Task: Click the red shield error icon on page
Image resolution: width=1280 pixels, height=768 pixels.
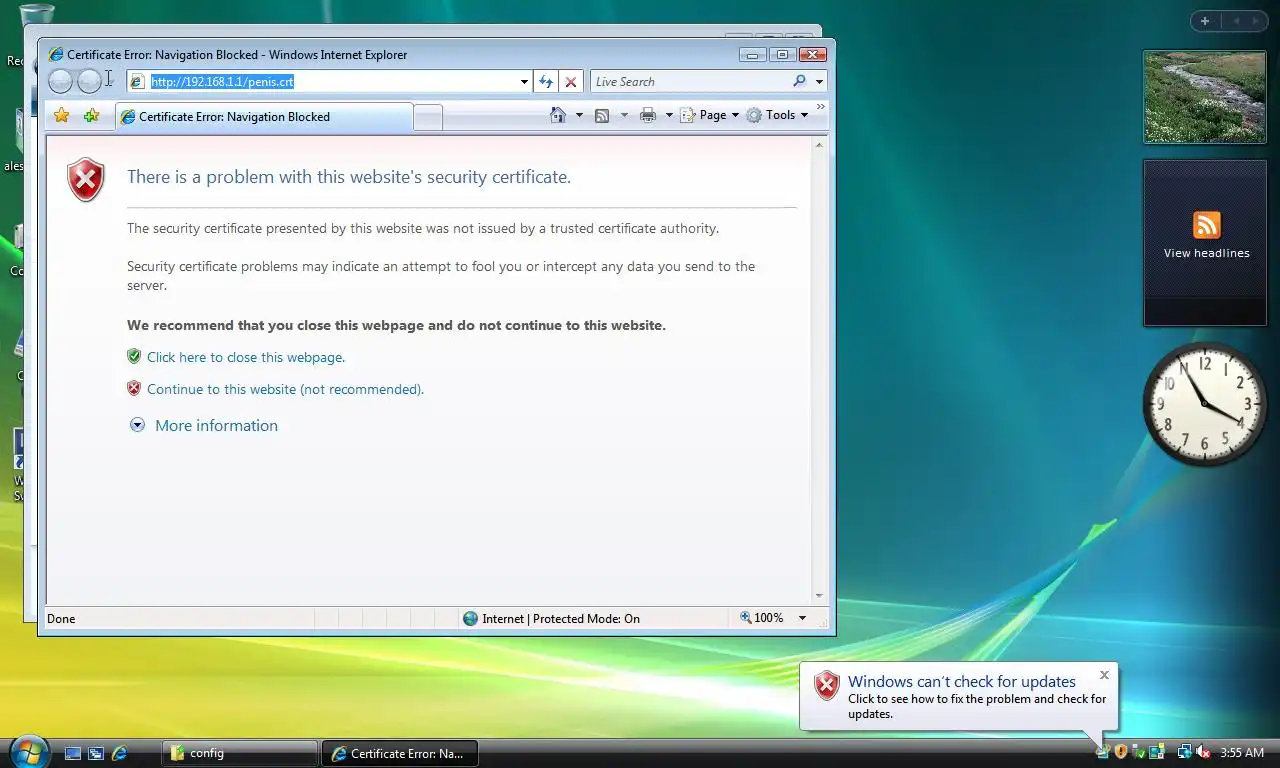Action: point(86,180)
